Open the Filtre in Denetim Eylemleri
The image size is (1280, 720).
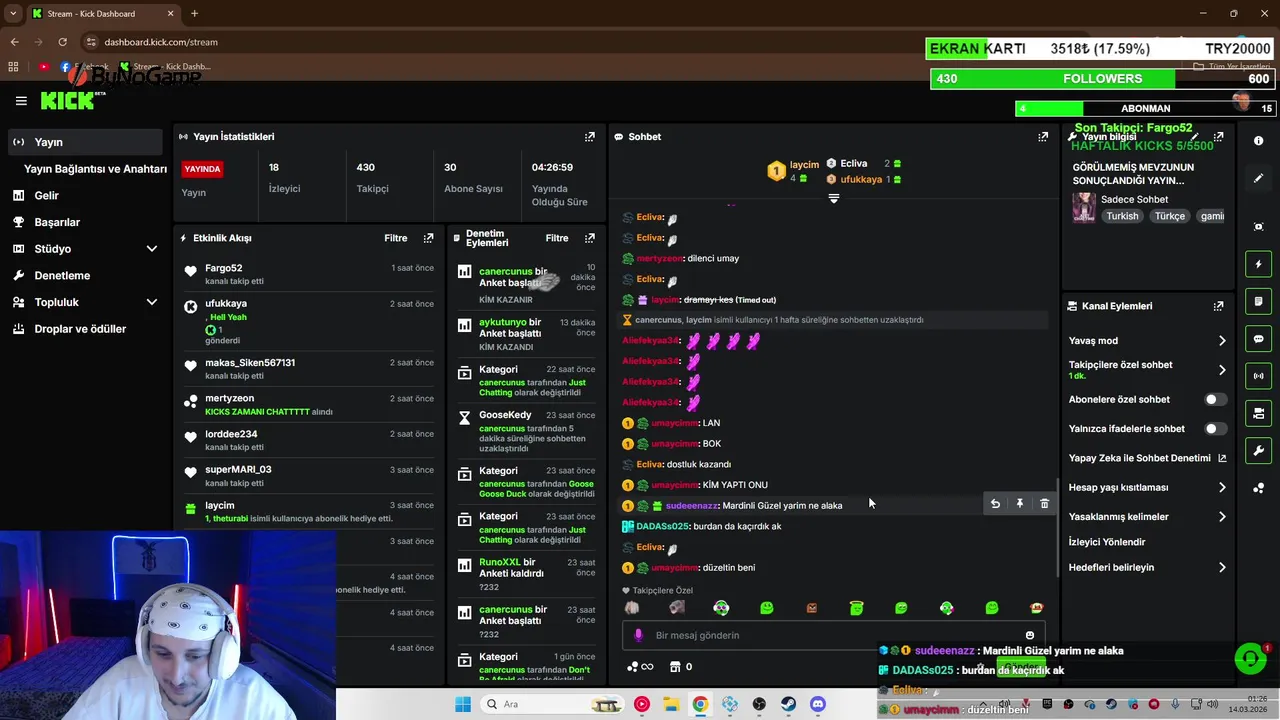click(x=557, y=238)
